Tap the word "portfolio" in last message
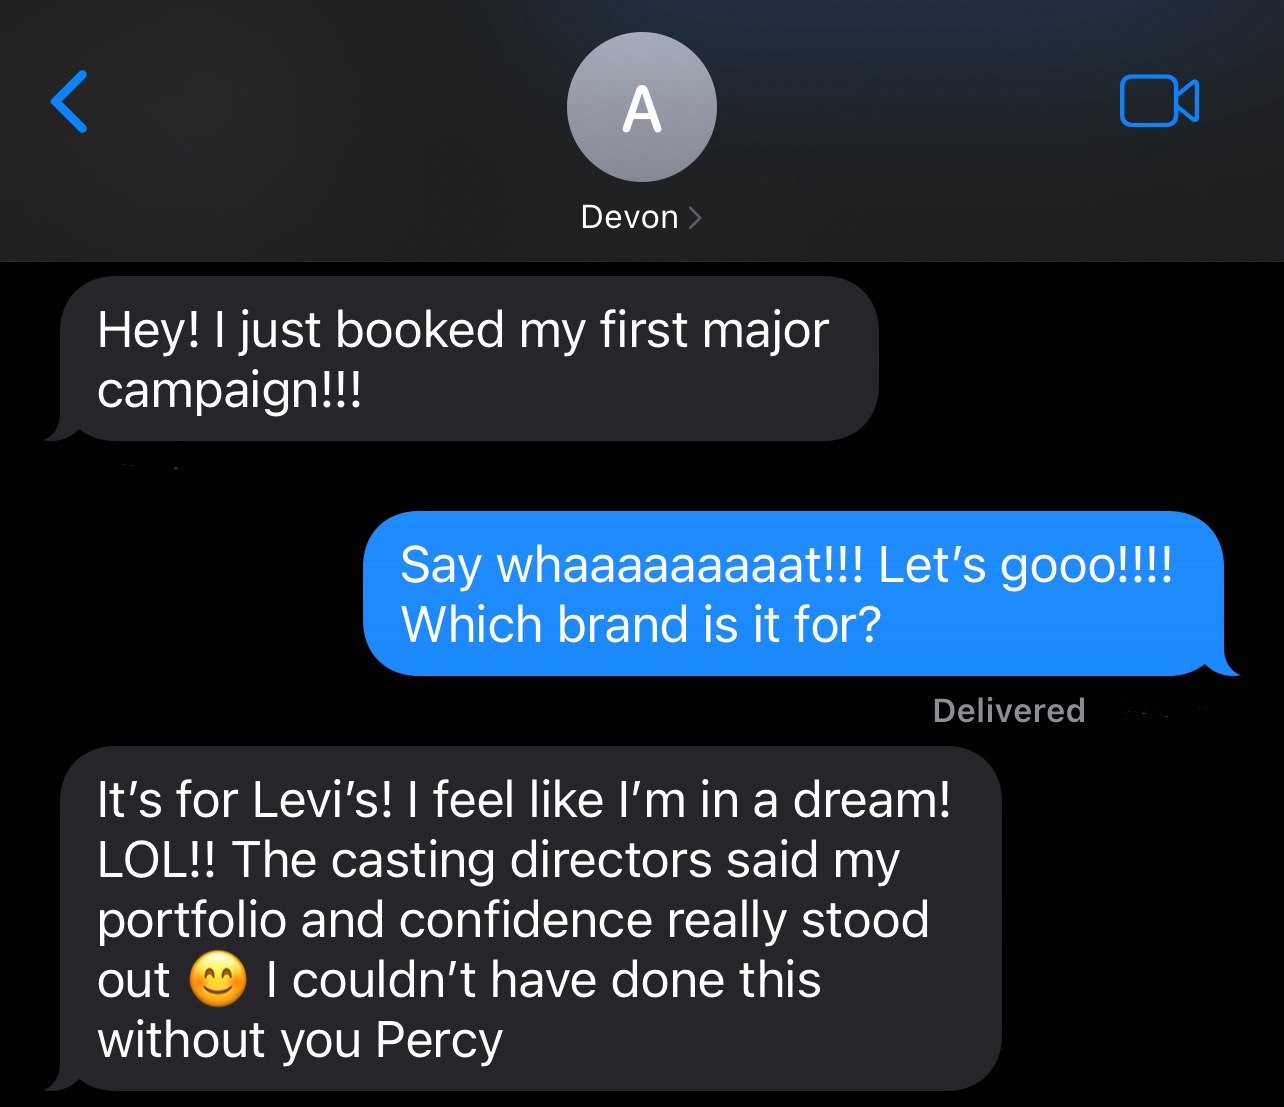Image resolution: width=1284 pixels, height=1107 pixels. [192, 921]
